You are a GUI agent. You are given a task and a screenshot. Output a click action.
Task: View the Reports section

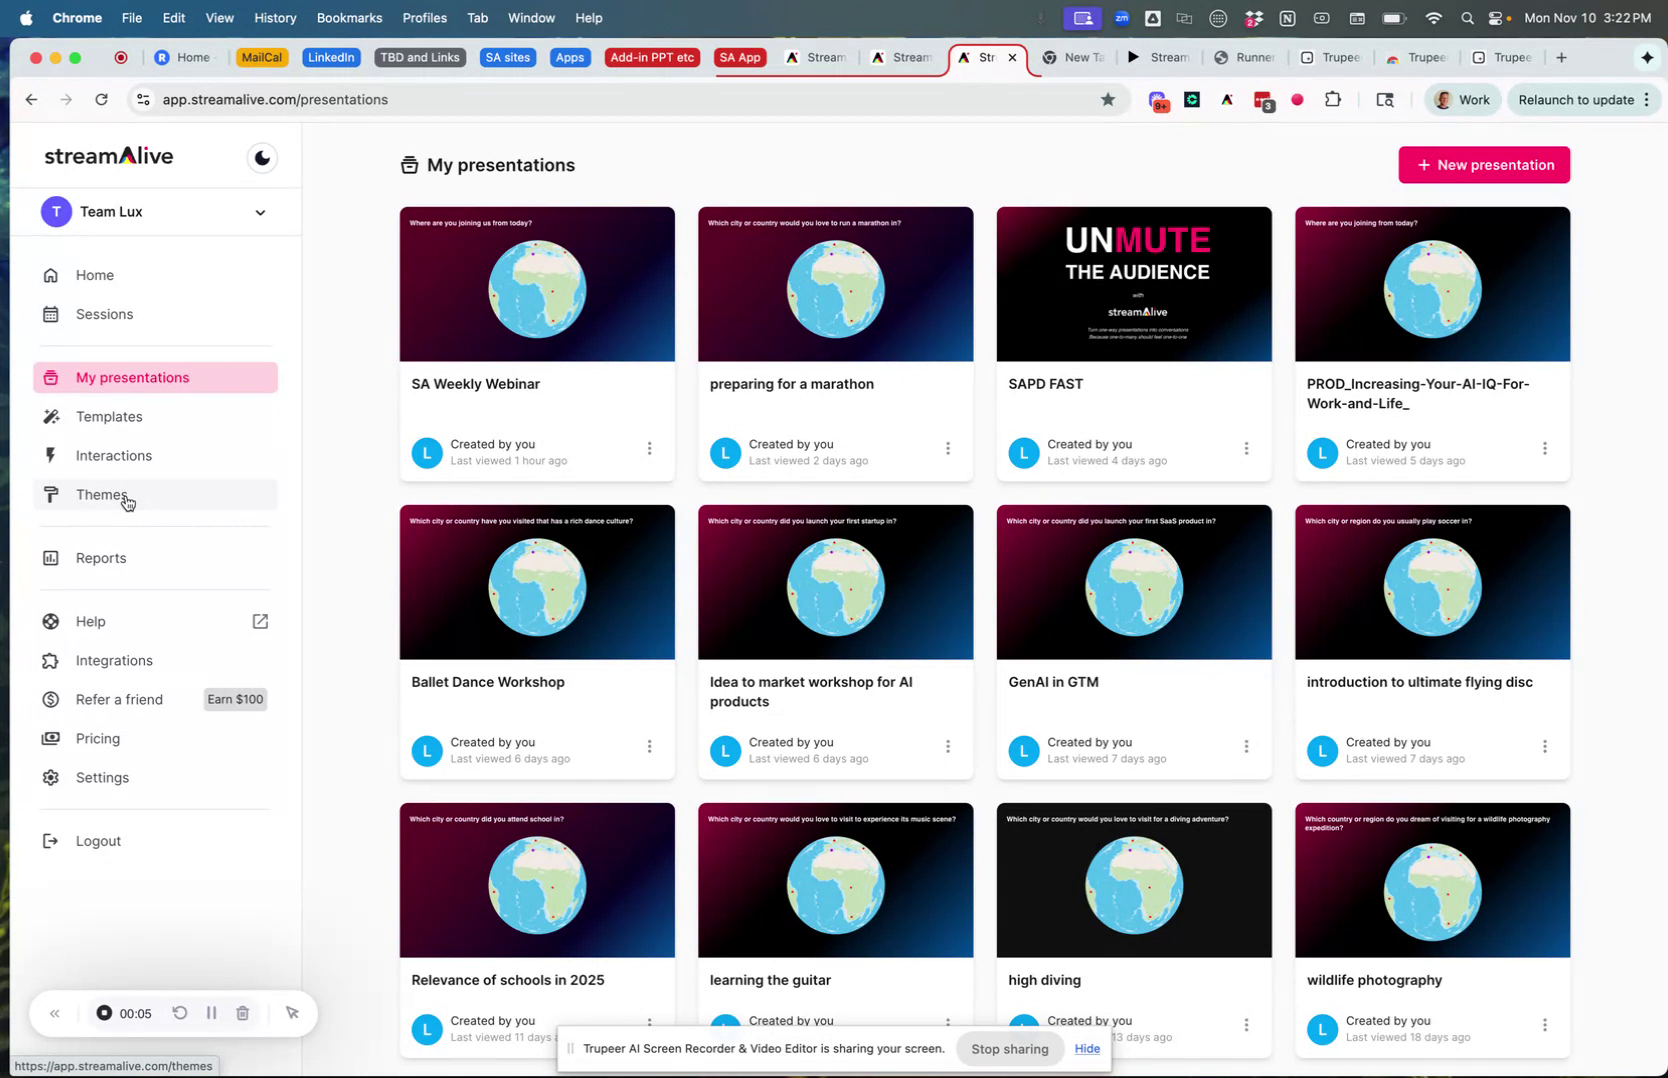tap(100, 557)
